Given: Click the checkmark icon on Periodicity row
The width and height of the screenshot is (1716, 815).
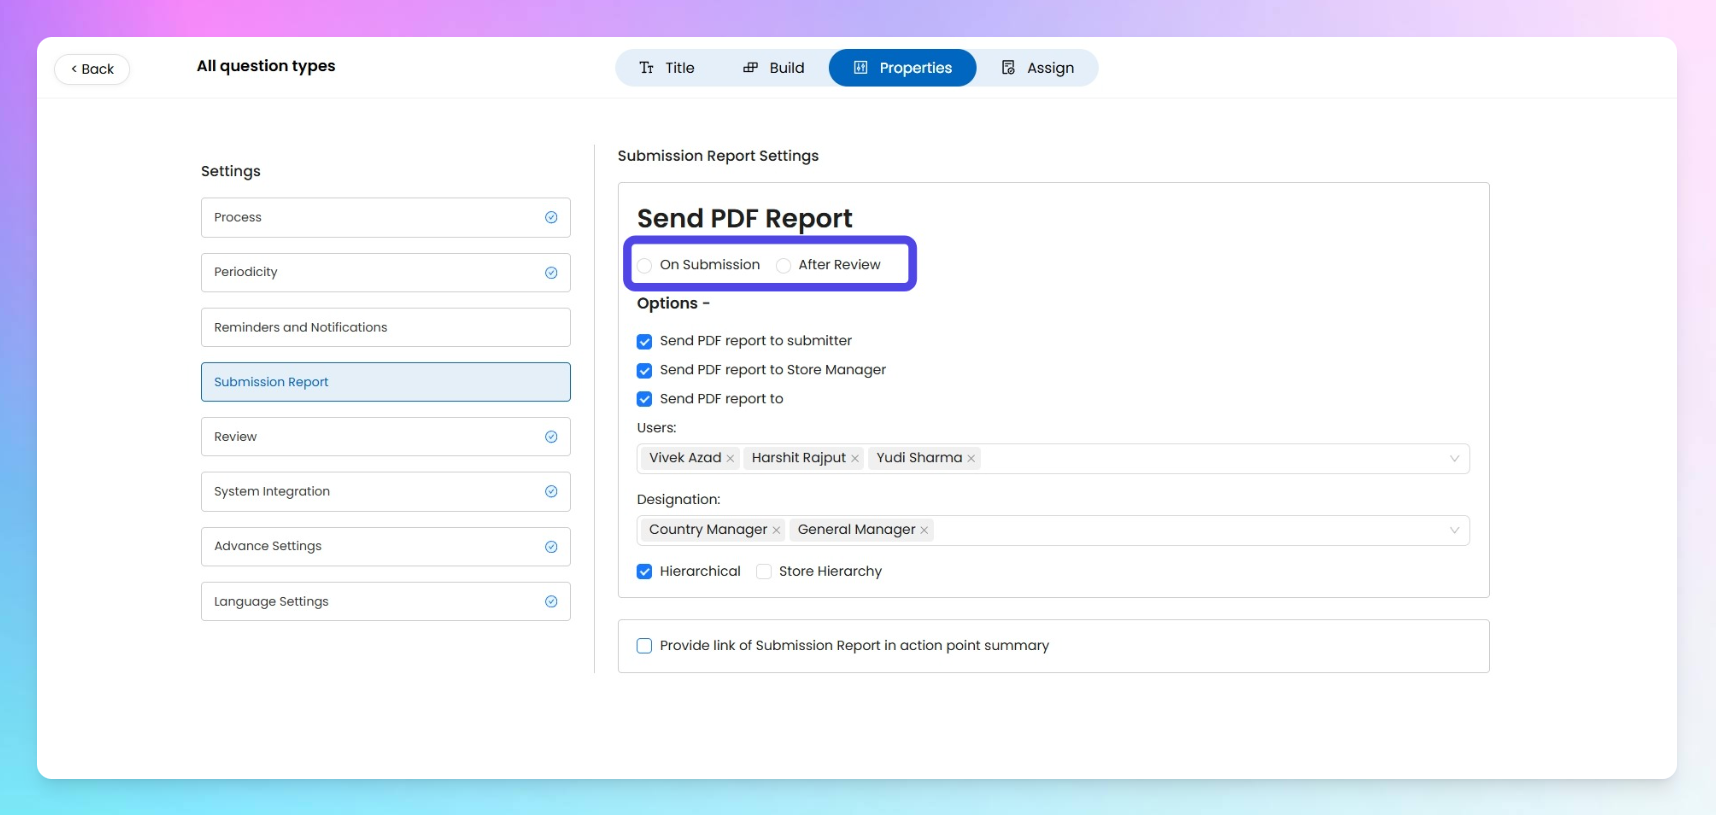Looking at the screenshot, I should (551, 273).
